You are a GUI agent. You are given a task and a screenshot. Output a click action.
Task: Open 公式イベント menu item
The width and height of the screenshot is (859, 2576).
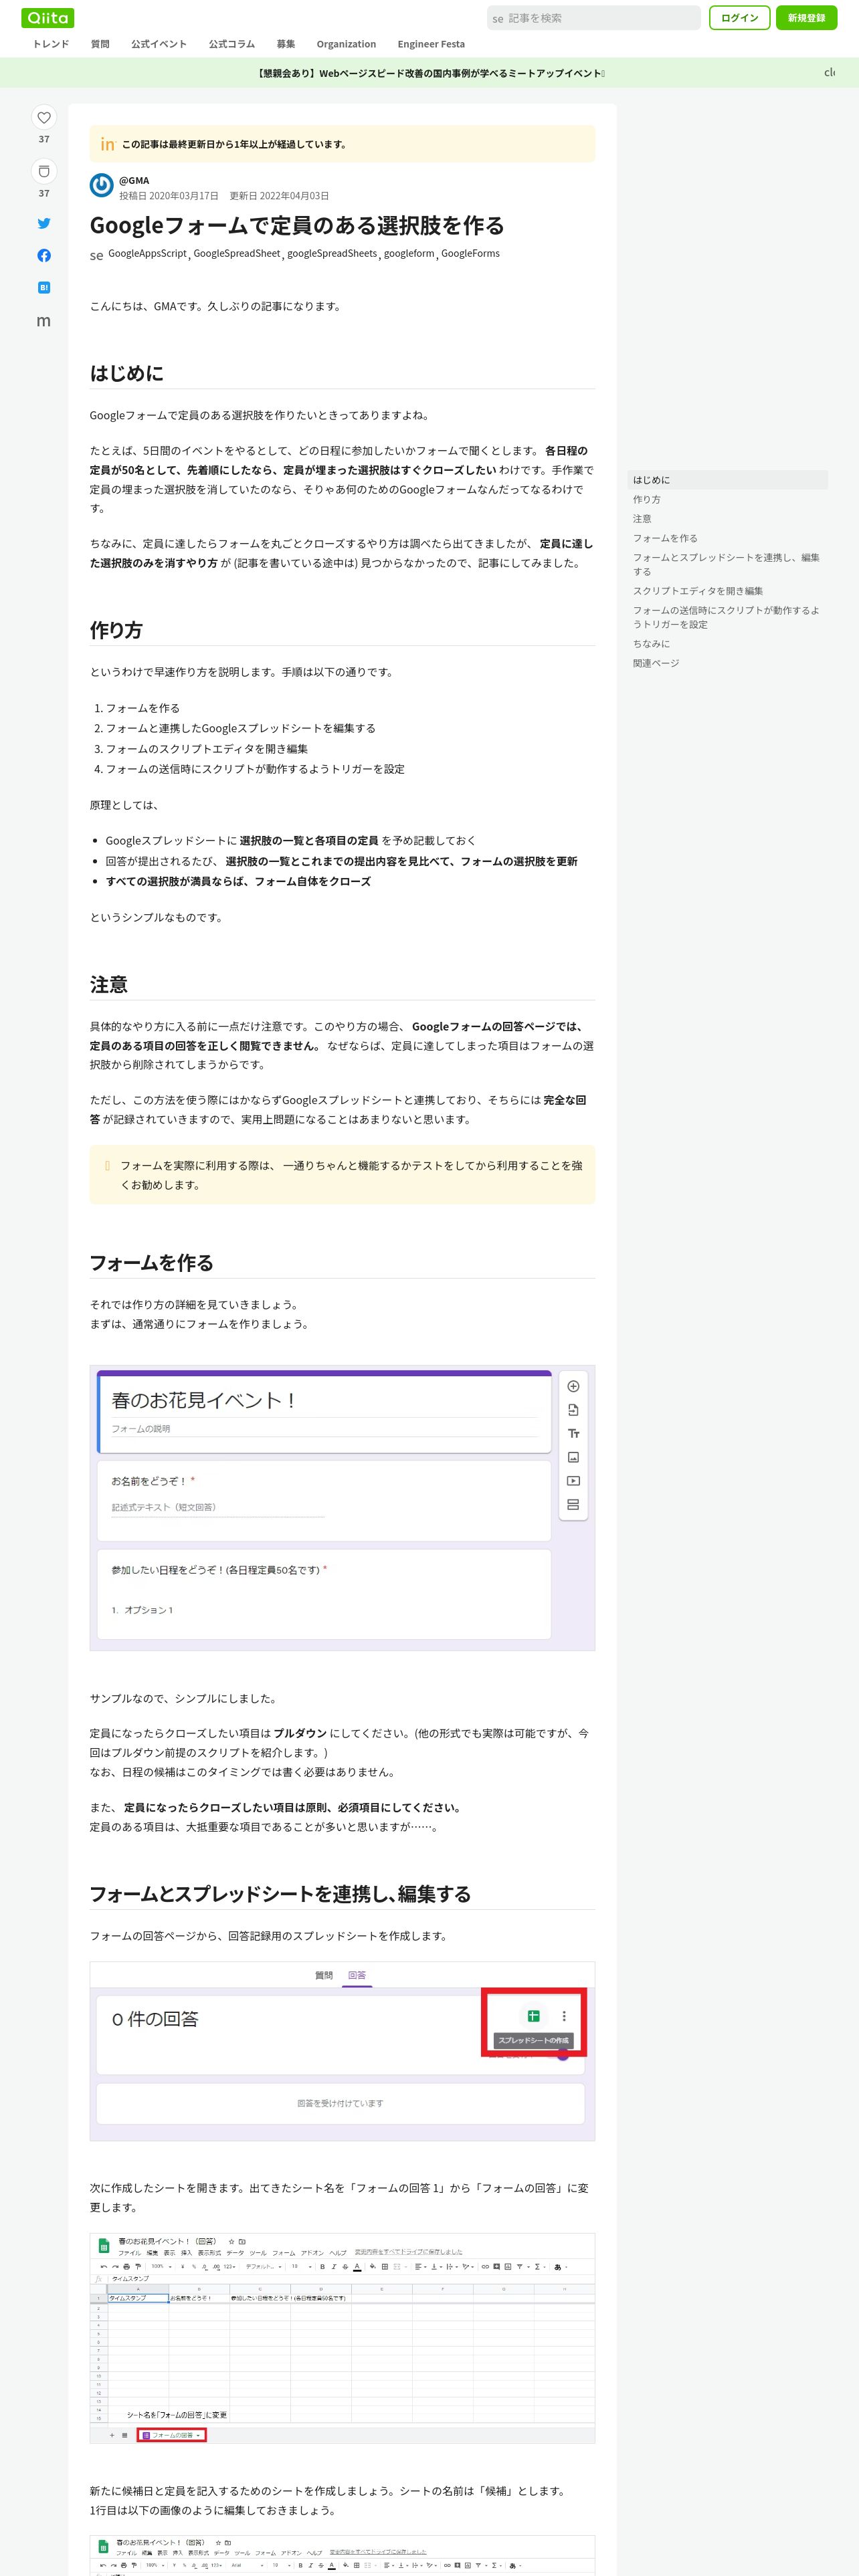159,44
